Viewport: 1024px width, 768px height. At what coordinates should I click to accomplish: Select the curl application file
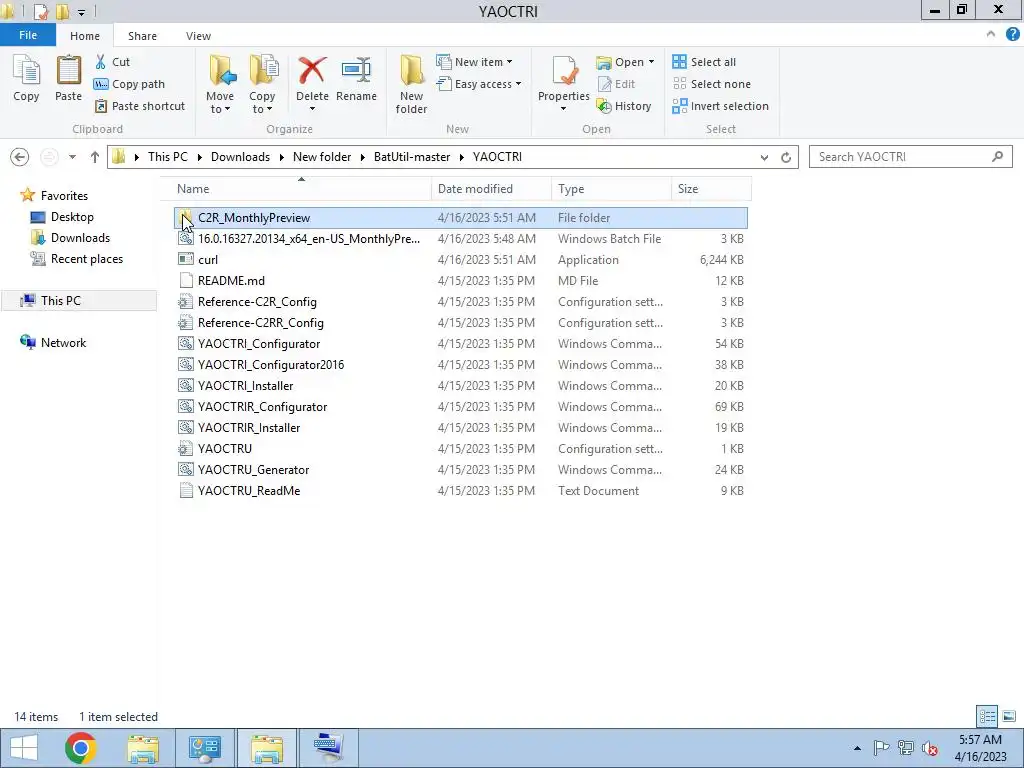461,260
